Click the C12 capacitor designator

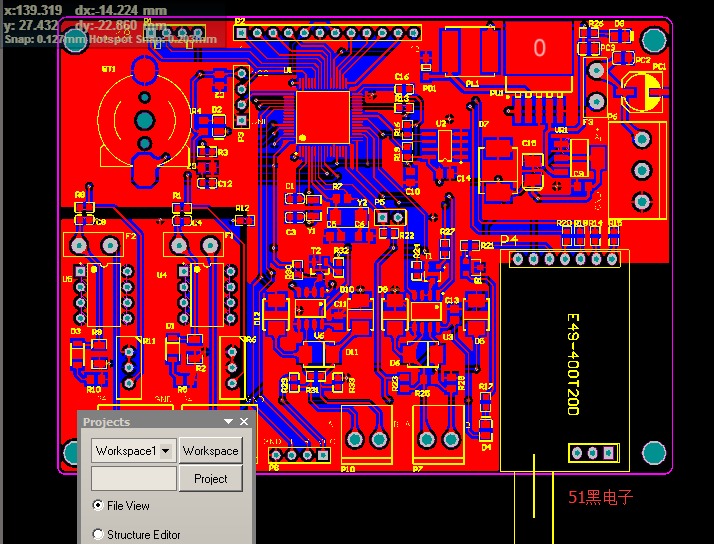pyautogui.click(x=225, y=184)
